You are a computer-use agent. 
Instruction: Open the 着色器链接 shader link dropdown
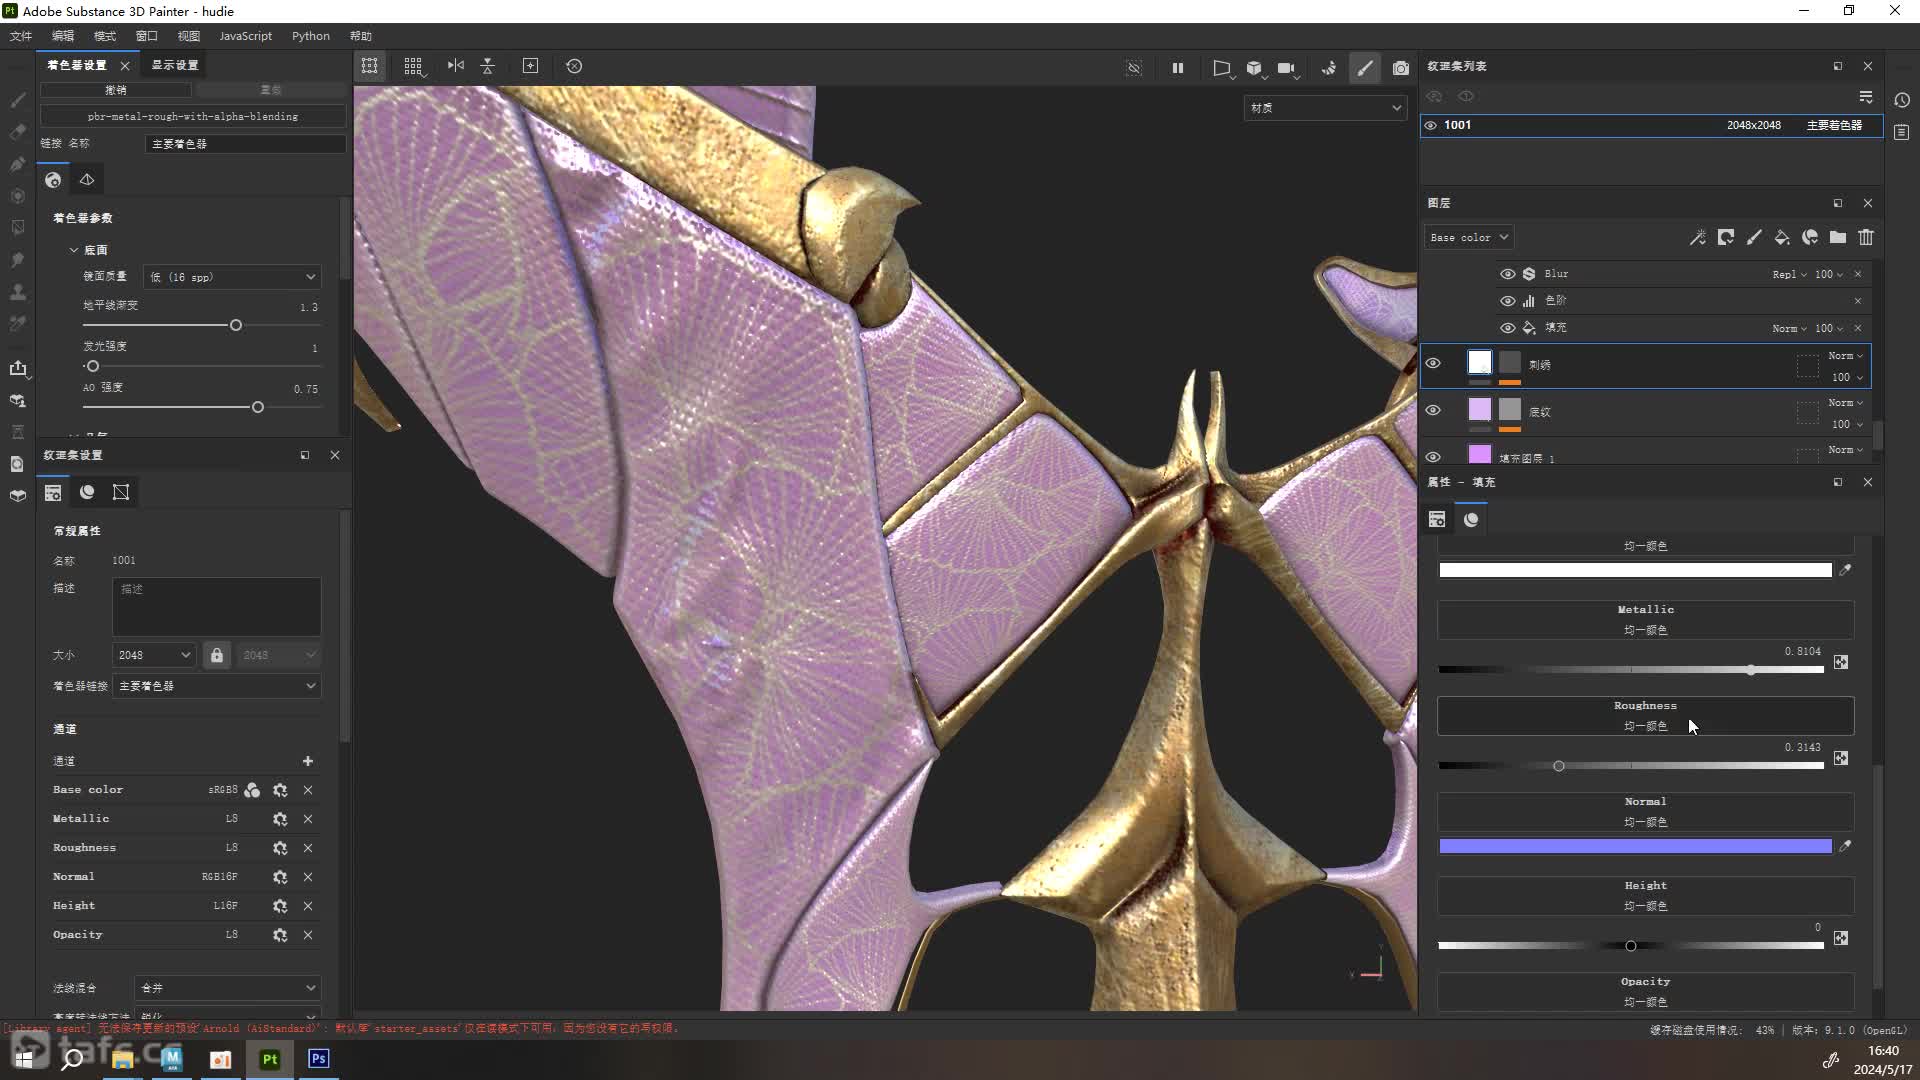point(217,686)
